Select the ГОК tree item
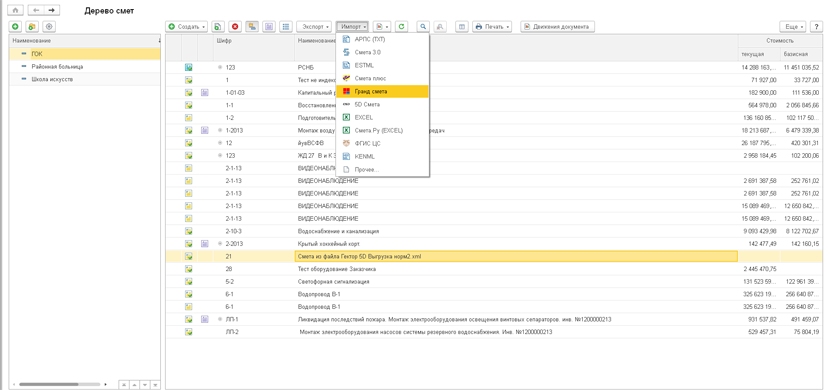 pos(85,54)
